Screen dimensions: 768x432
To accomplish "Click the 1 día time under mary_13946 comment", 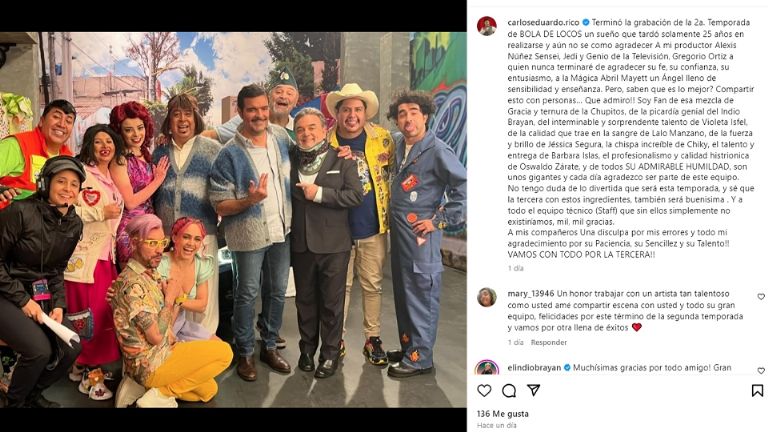I will click(x=515, y=342).
